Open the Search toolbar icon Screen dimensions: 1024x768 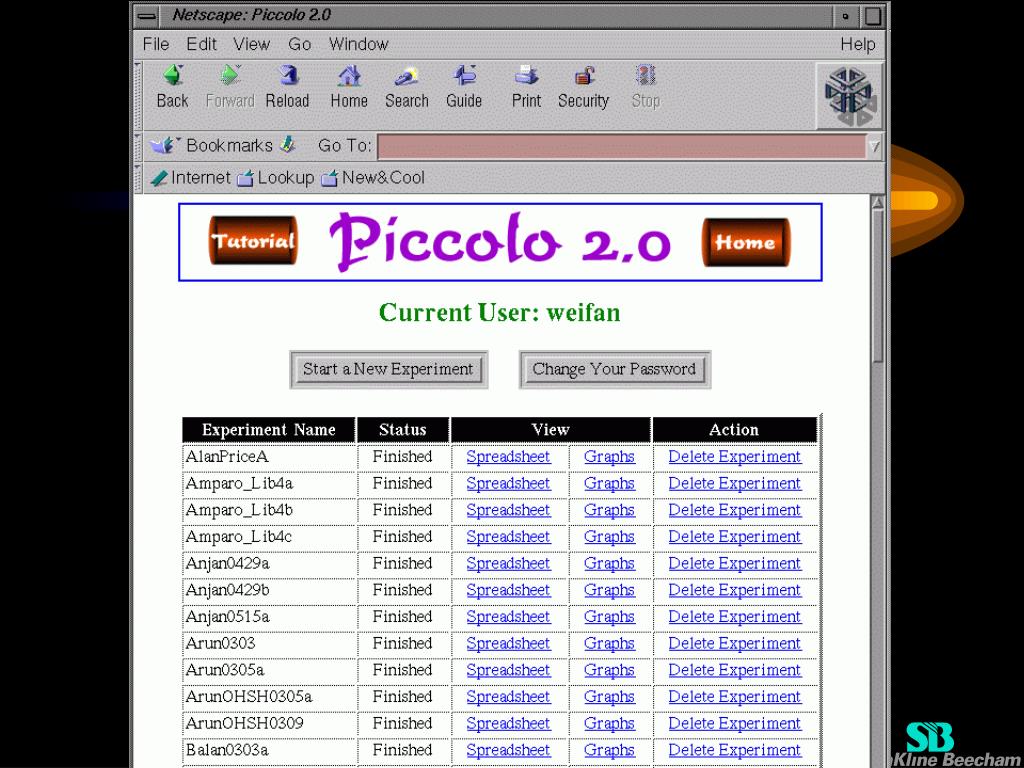(406, 87)
